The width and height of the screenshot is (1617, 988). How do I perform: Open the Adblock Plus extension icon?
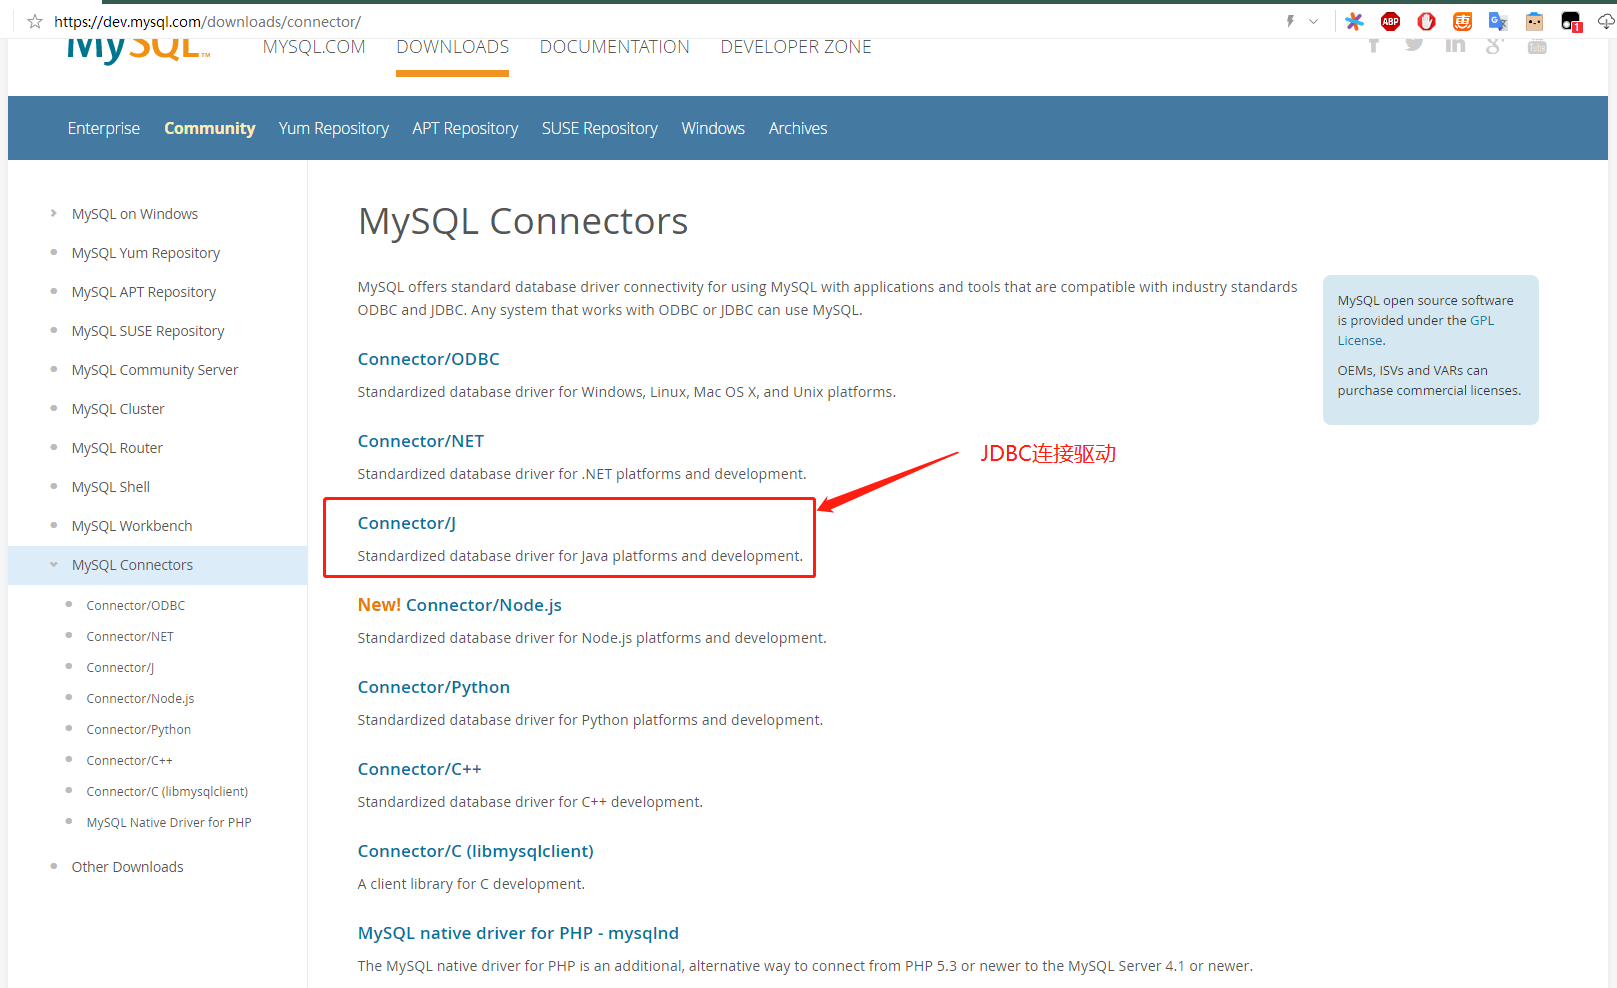tap(1390, 21)
